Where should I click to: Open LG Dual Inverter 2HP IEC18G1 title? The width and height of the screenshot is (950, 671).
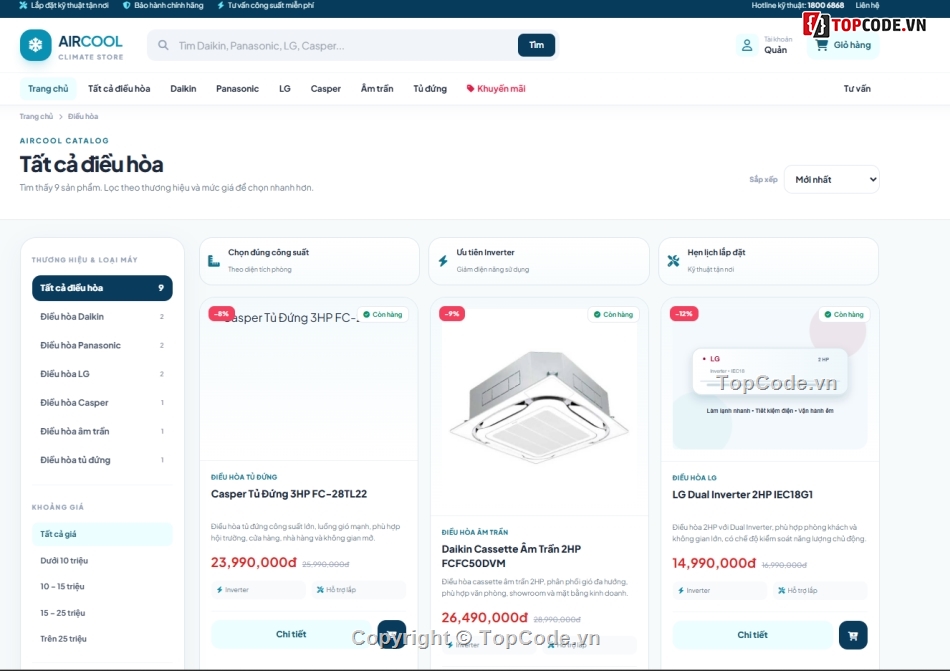pos(743,495)
